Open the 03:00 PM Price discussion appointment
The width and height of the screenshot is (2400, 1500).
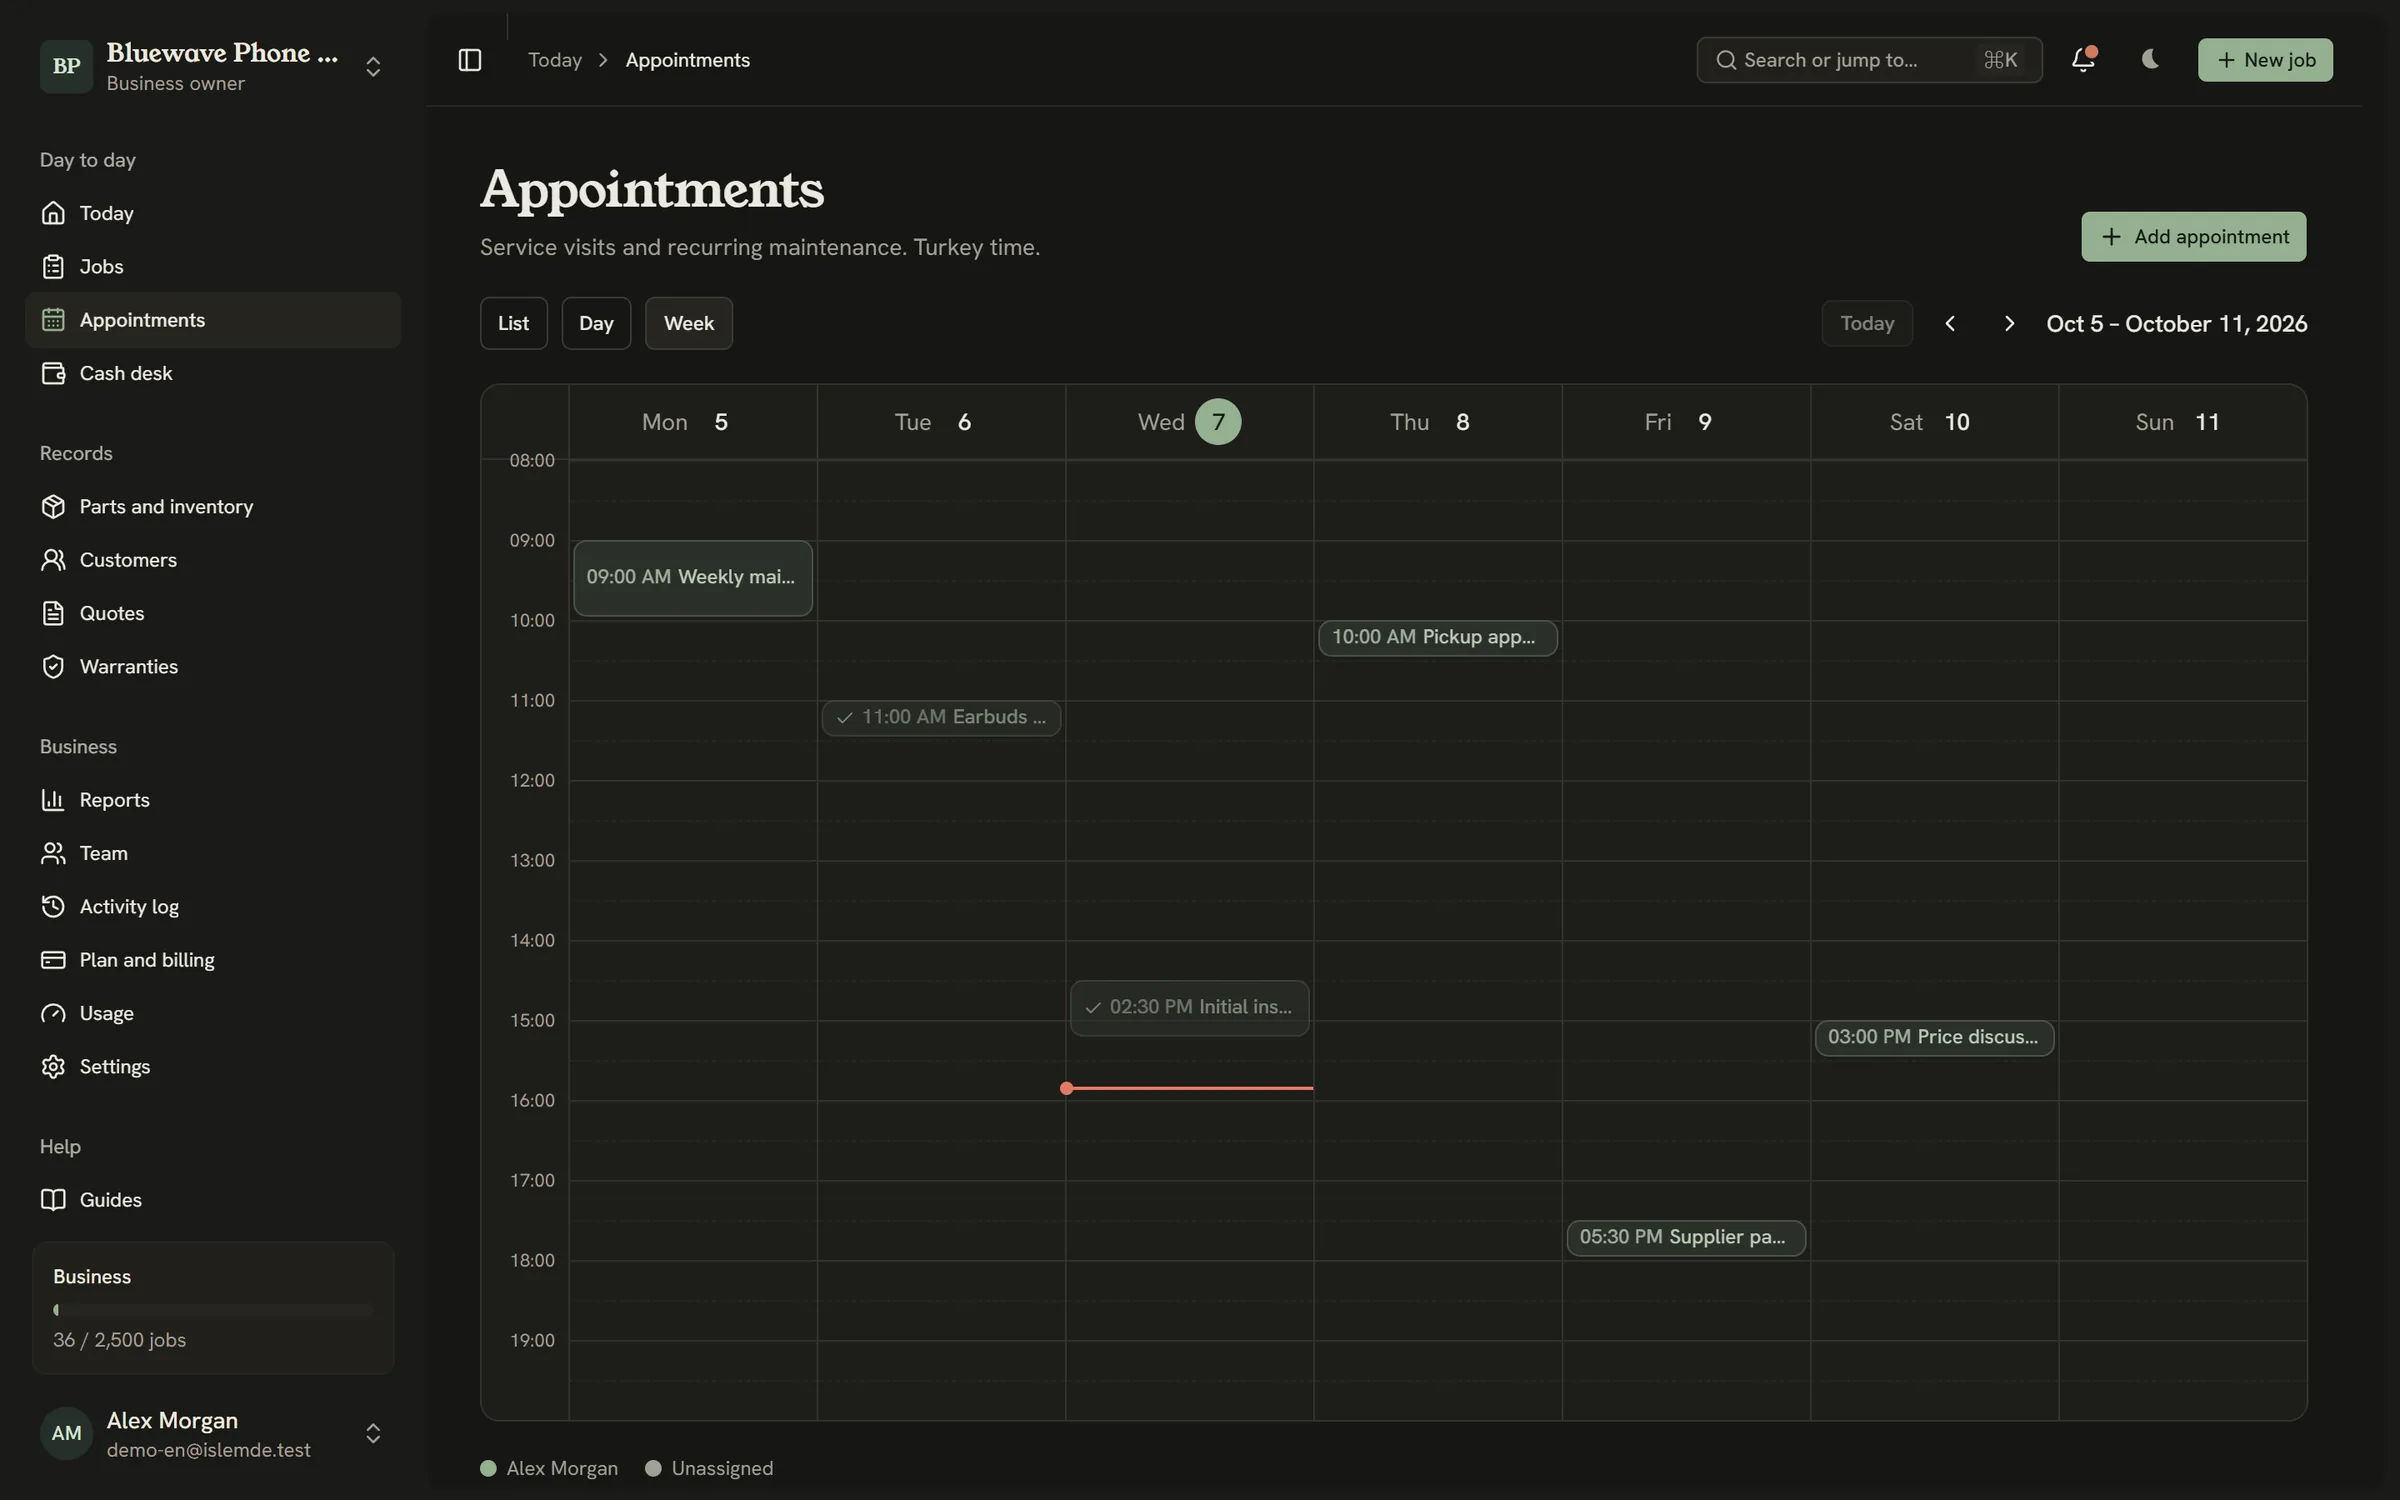[1934, 1038]
